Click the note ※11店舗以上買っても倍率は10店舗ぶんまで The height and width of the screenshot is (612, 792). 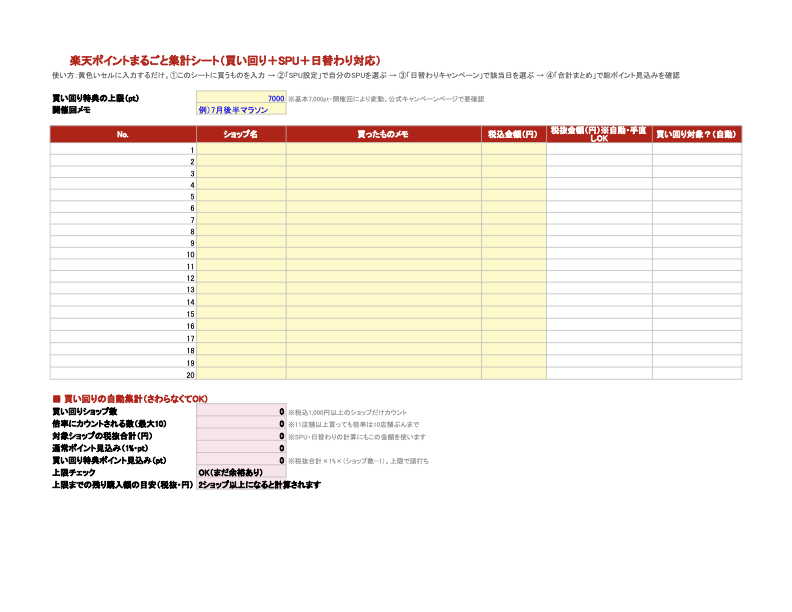354,425
